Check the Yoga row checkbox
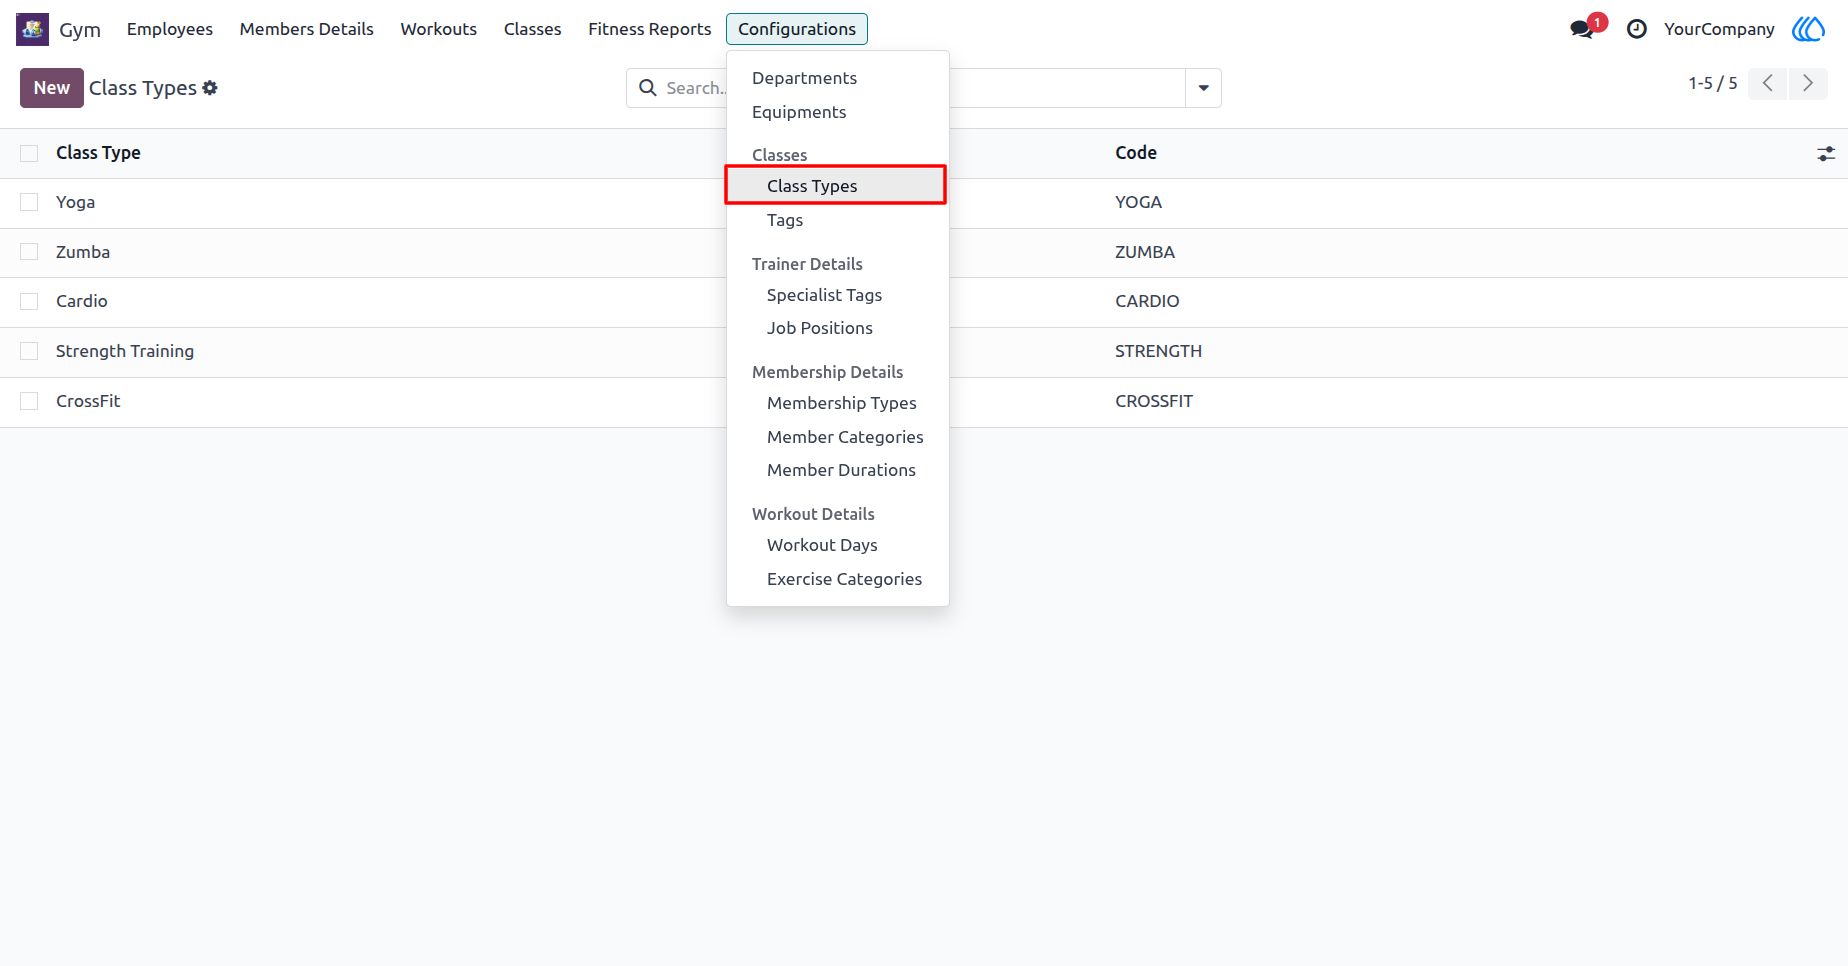 29,202
